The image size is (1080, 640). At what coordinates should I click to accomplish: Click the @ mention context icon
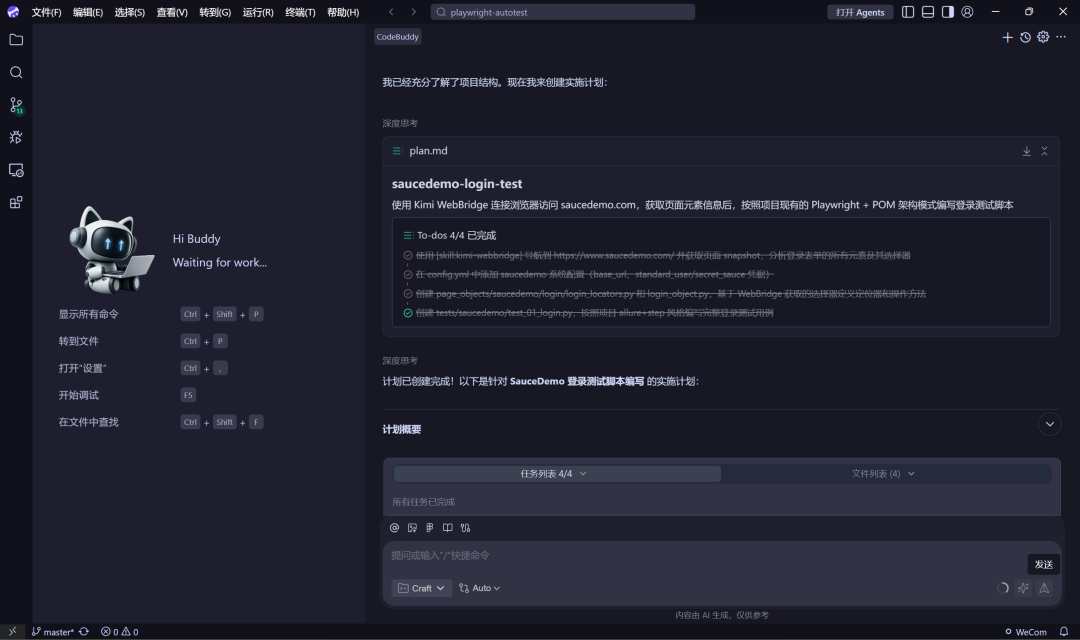(394, 528)
